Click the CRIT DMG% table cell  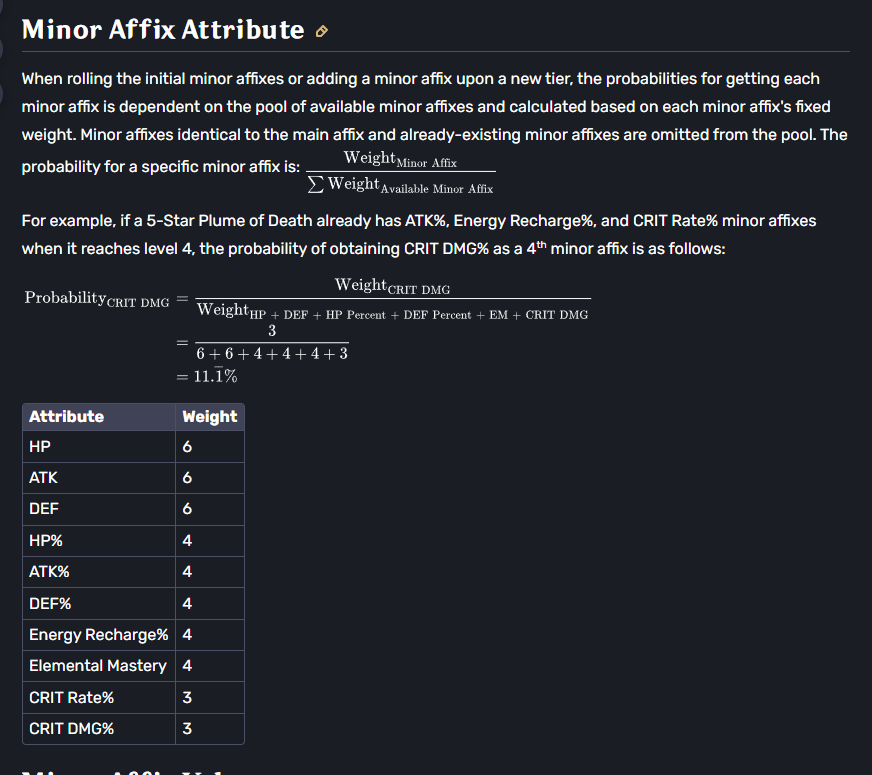(x=71, y=728)
